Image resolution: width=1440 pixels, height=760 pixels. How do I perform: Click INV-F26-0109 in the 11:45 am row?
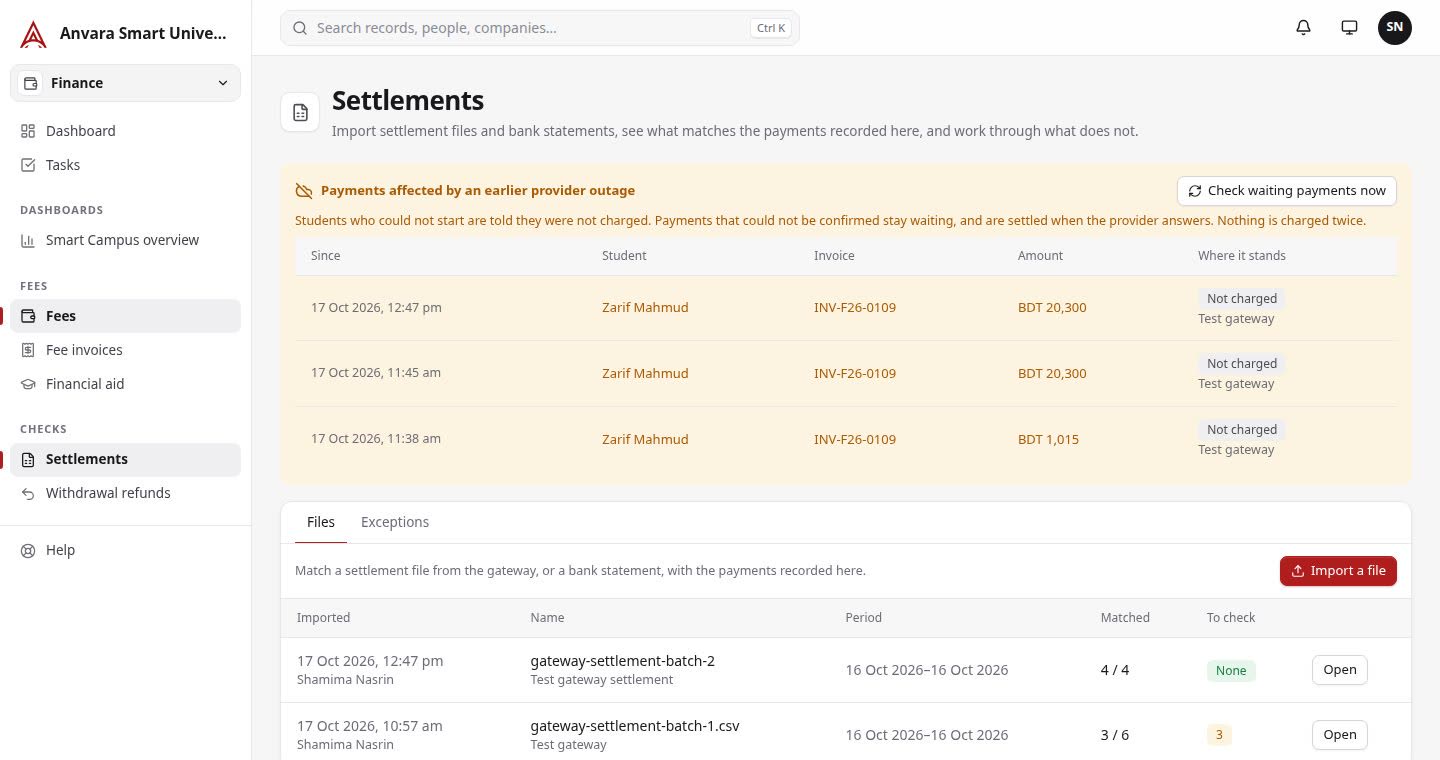855,374
